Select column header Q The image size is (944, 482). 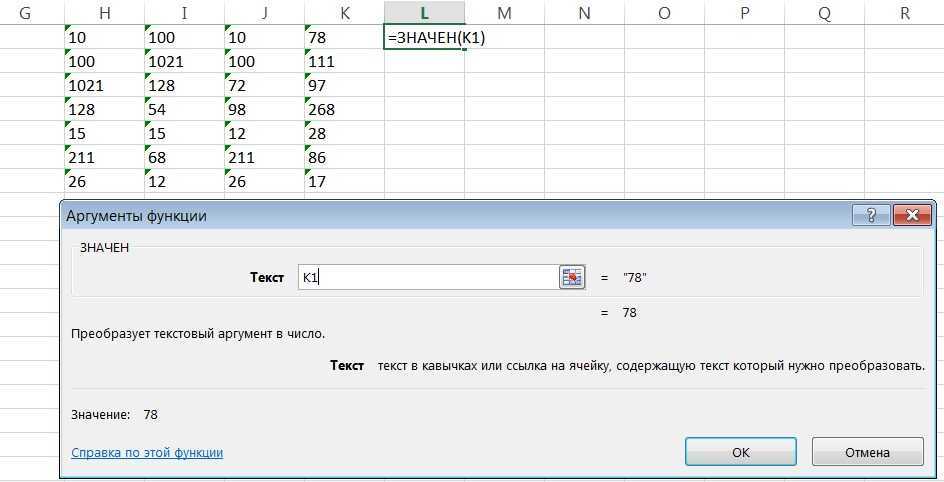[825, 13]
